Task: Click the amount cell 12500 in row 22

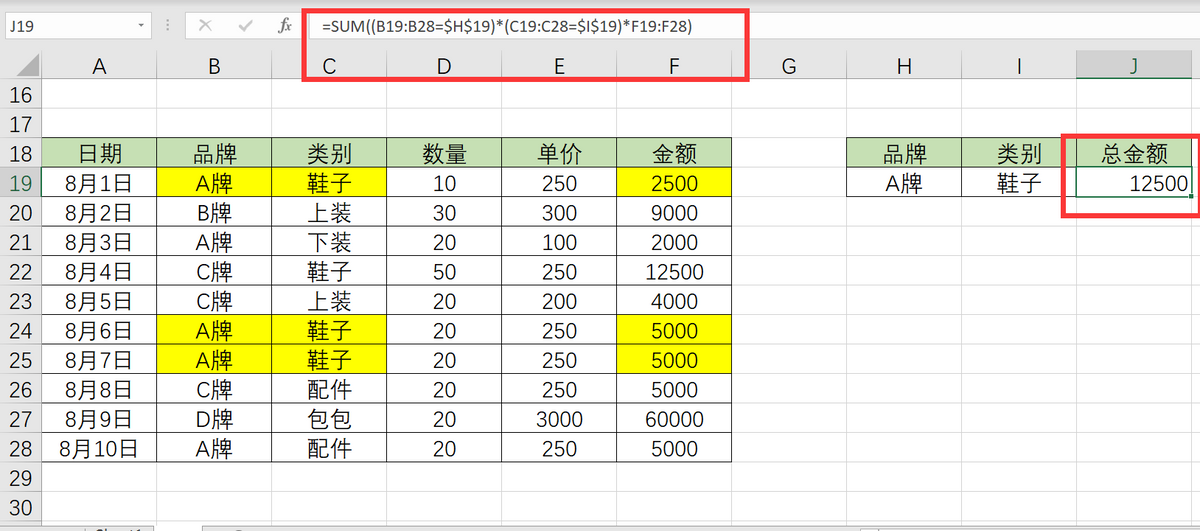Action: 674,272
